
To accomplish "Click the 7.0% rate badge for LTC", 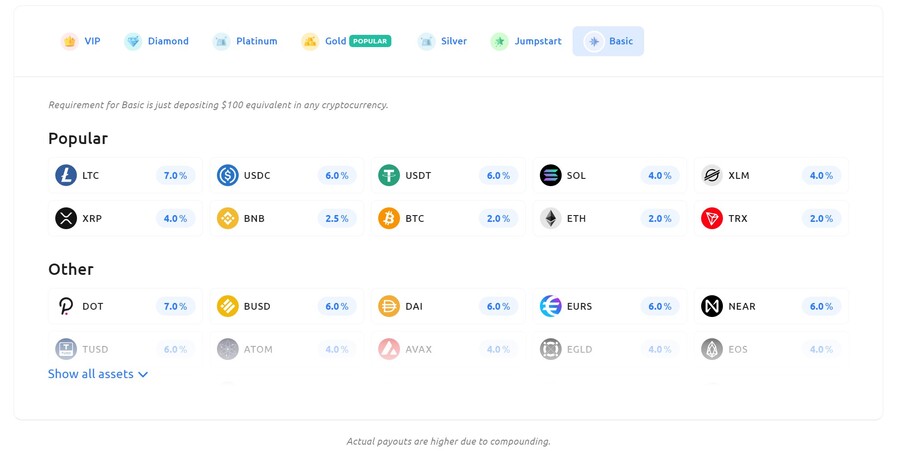I will tap(175, 176).
